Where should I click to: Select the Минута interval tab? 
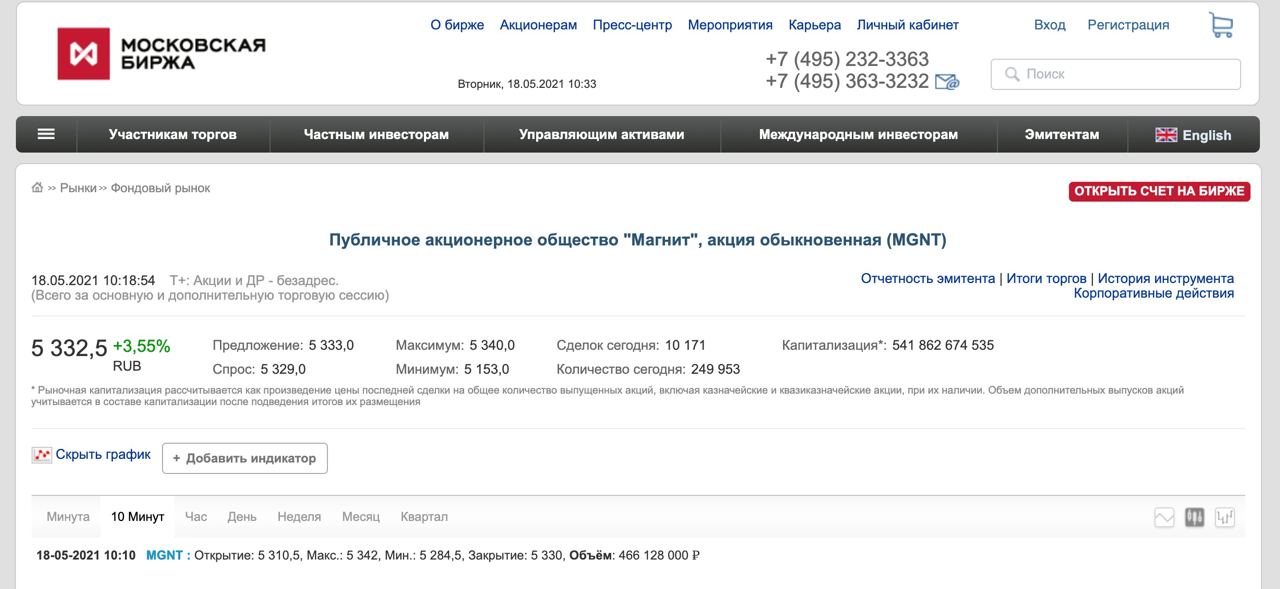pos(68,517)
